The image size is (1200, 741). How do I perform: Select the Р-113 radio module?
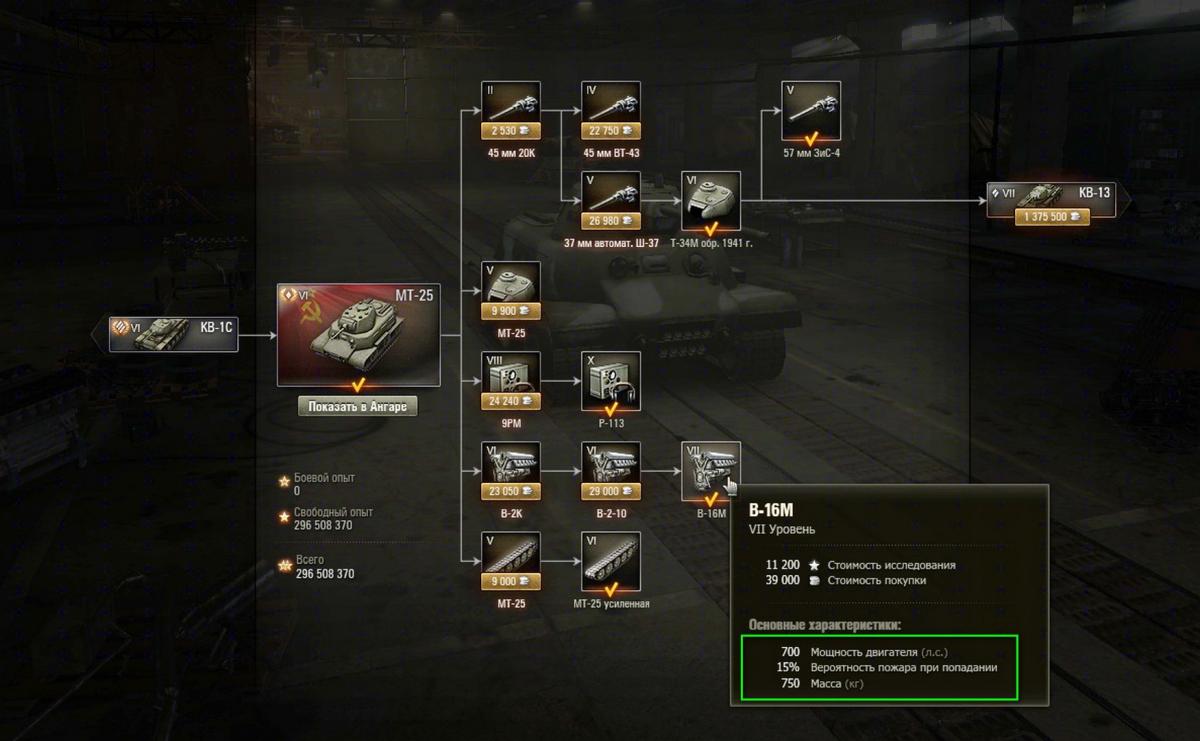click(611, 381)
